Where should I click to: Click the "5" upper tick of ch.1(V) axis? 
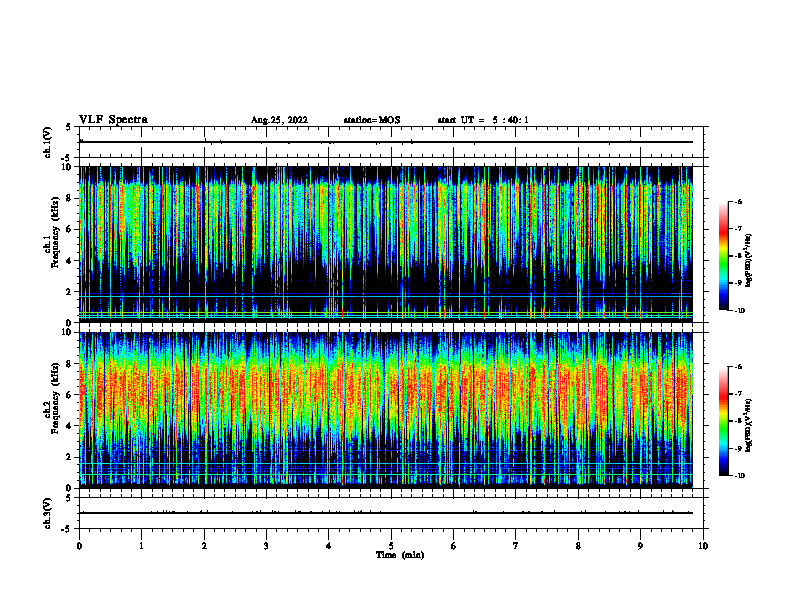68,128
